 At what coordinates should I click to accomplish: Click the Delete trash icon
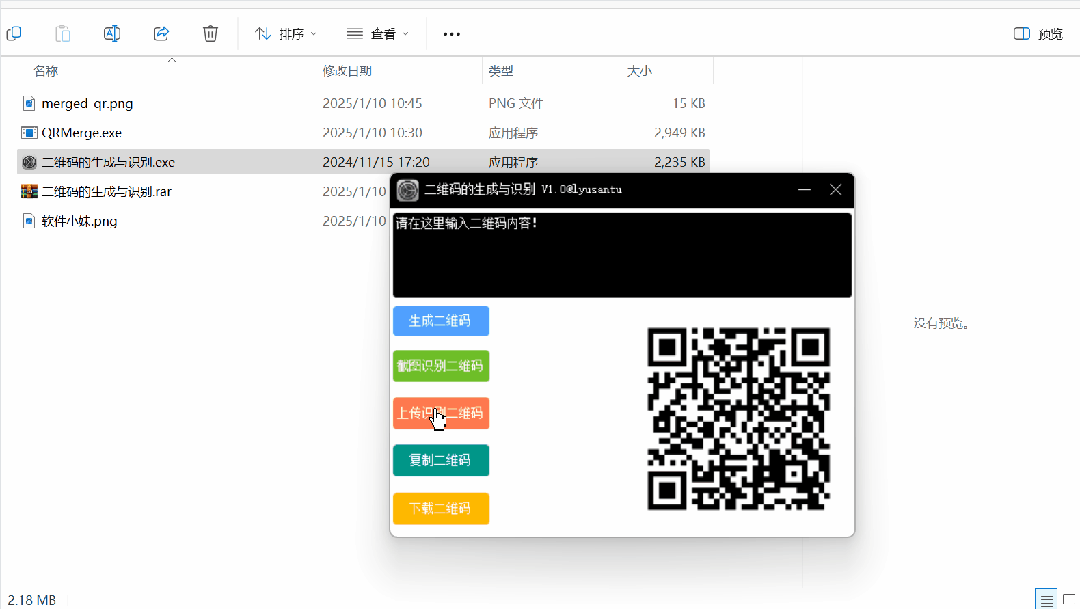point(210,33)
